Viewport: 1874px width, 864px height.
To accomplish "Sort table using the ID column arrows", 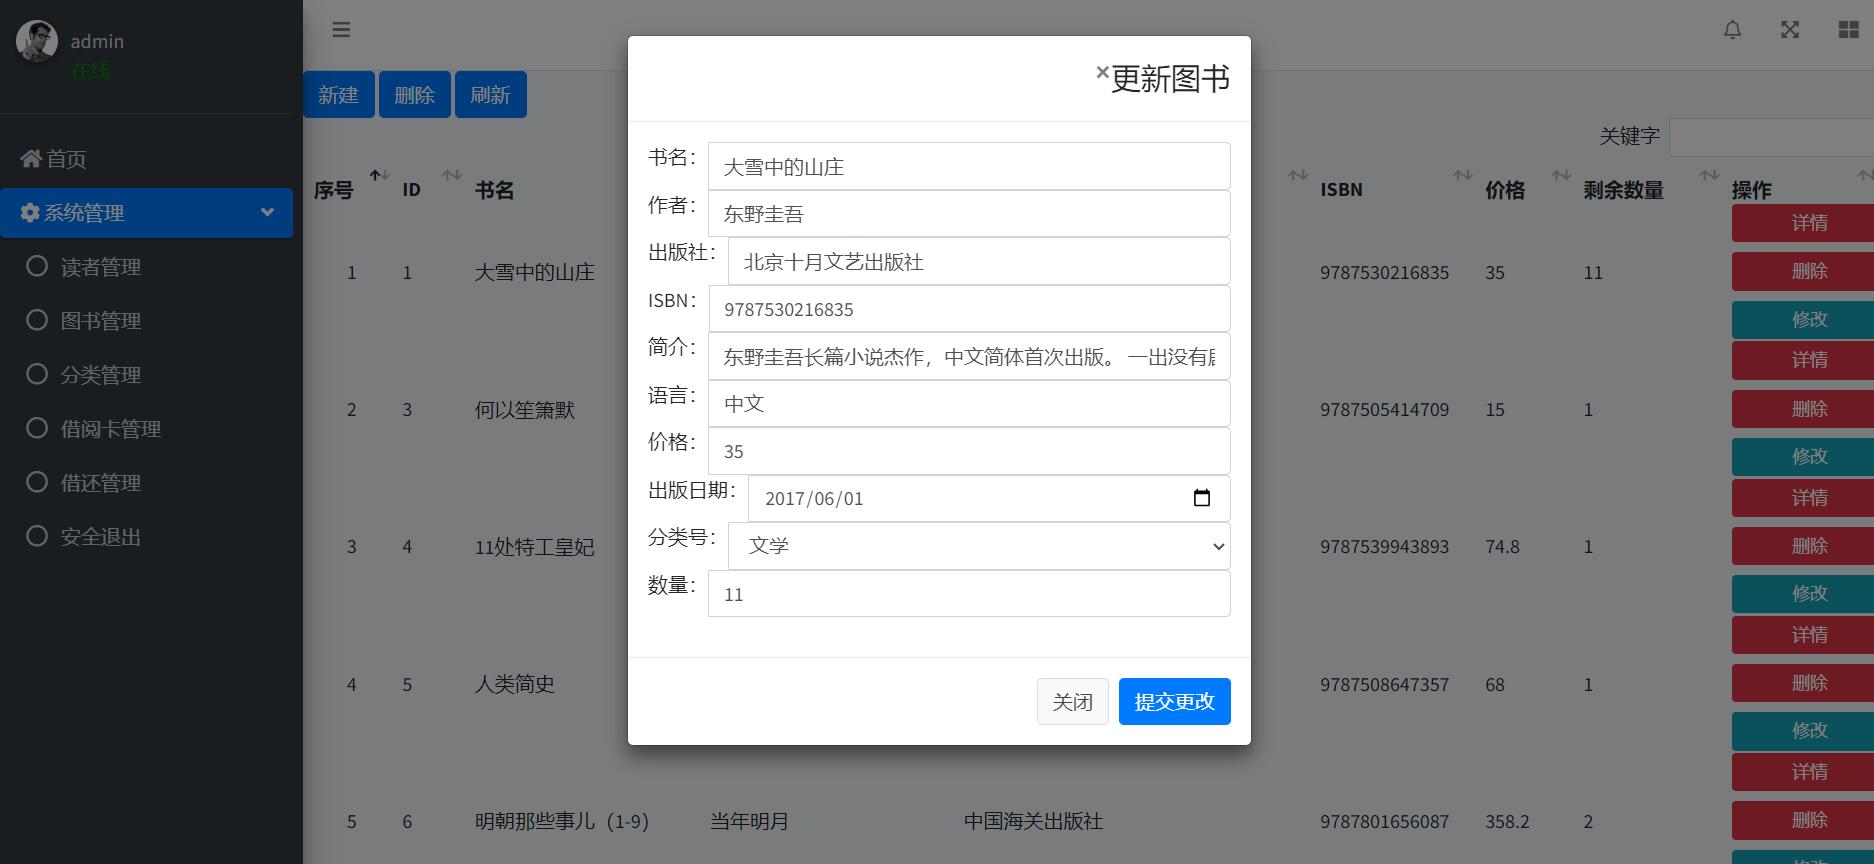I will tap(452, 175).
